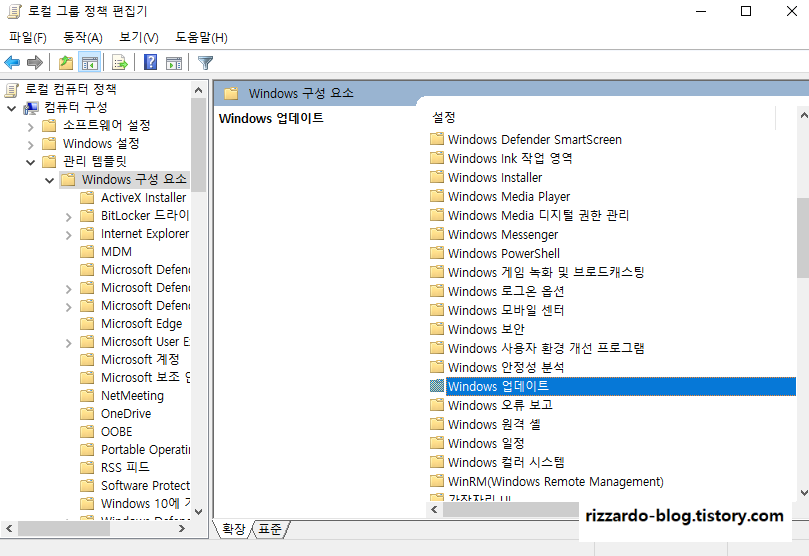Select 로컬 컴퓨터 정책 root node

[x=71, y=89]
